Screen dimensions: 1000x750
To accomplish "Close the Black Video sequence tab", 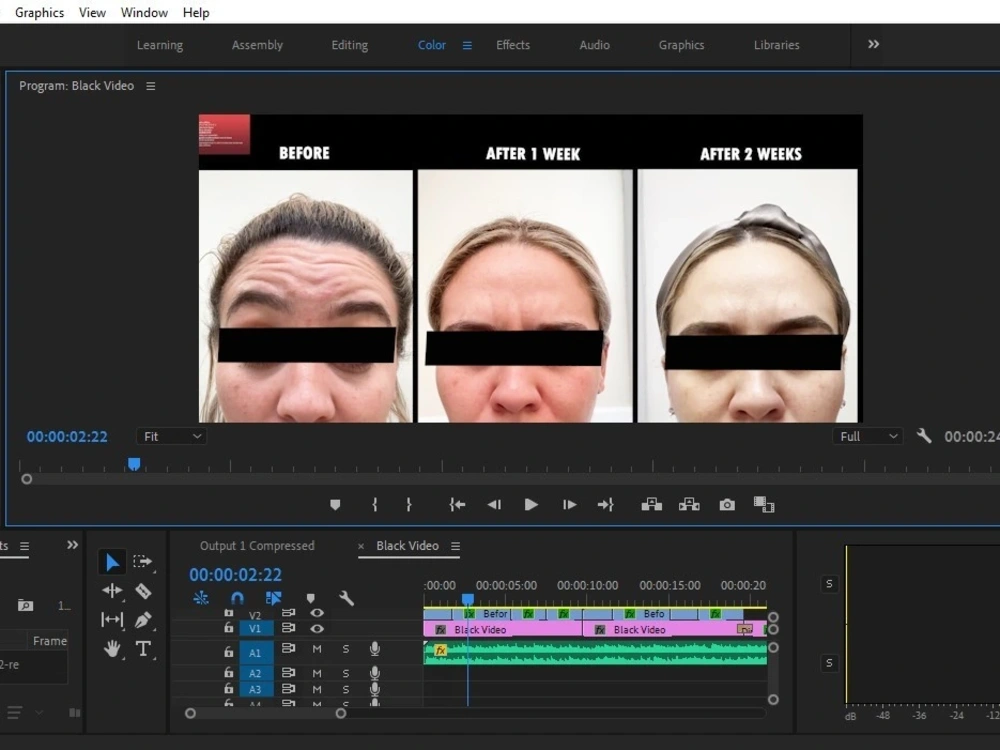I will [361, 547].
